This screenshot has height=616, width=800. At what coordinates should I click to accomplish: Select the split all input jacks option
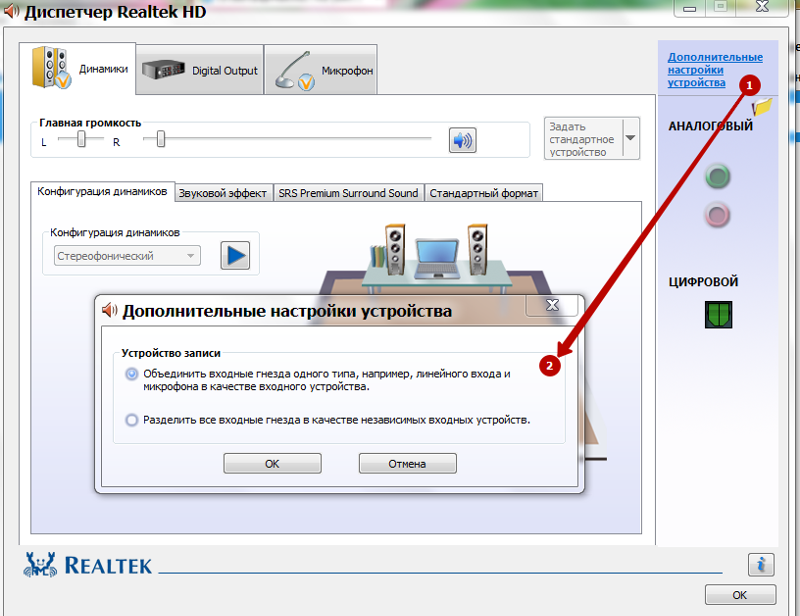pyautogui.click(x=132, y=420)
